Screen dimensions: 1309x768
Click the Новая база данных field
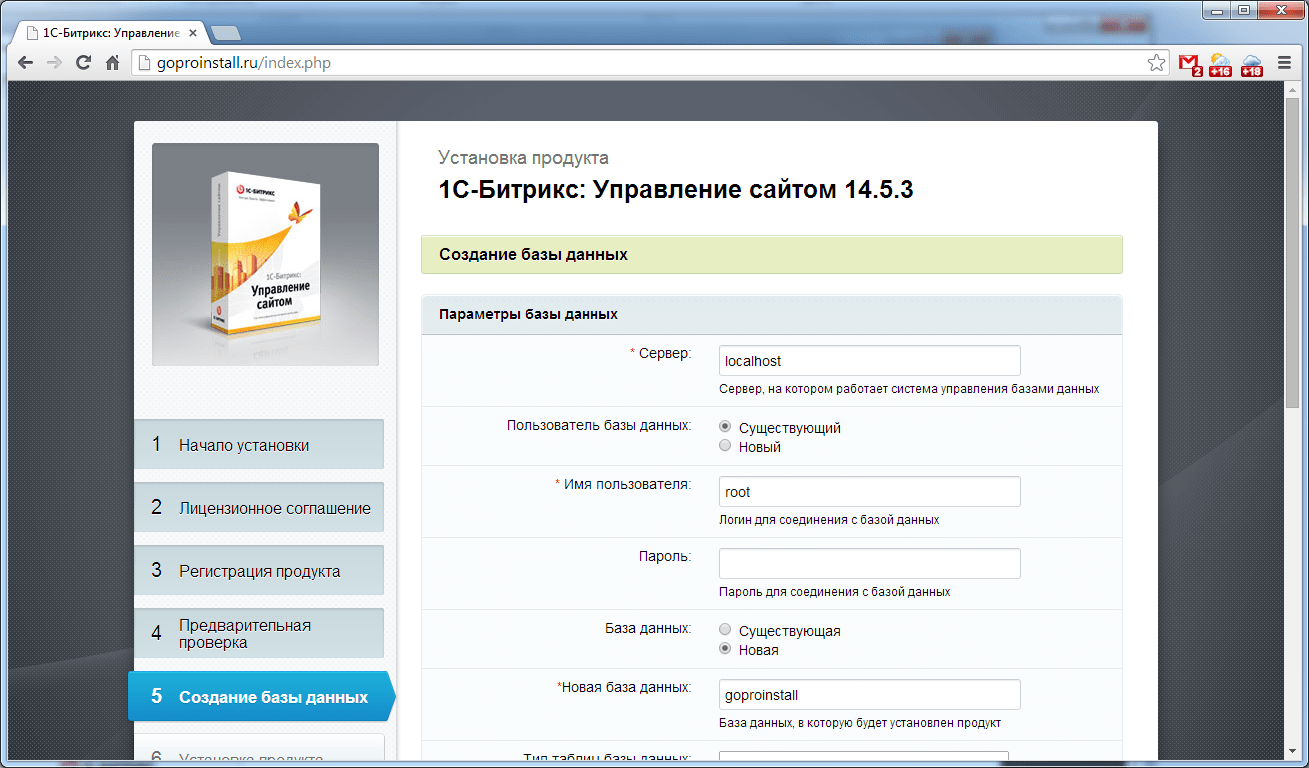(x=869, y=695)
